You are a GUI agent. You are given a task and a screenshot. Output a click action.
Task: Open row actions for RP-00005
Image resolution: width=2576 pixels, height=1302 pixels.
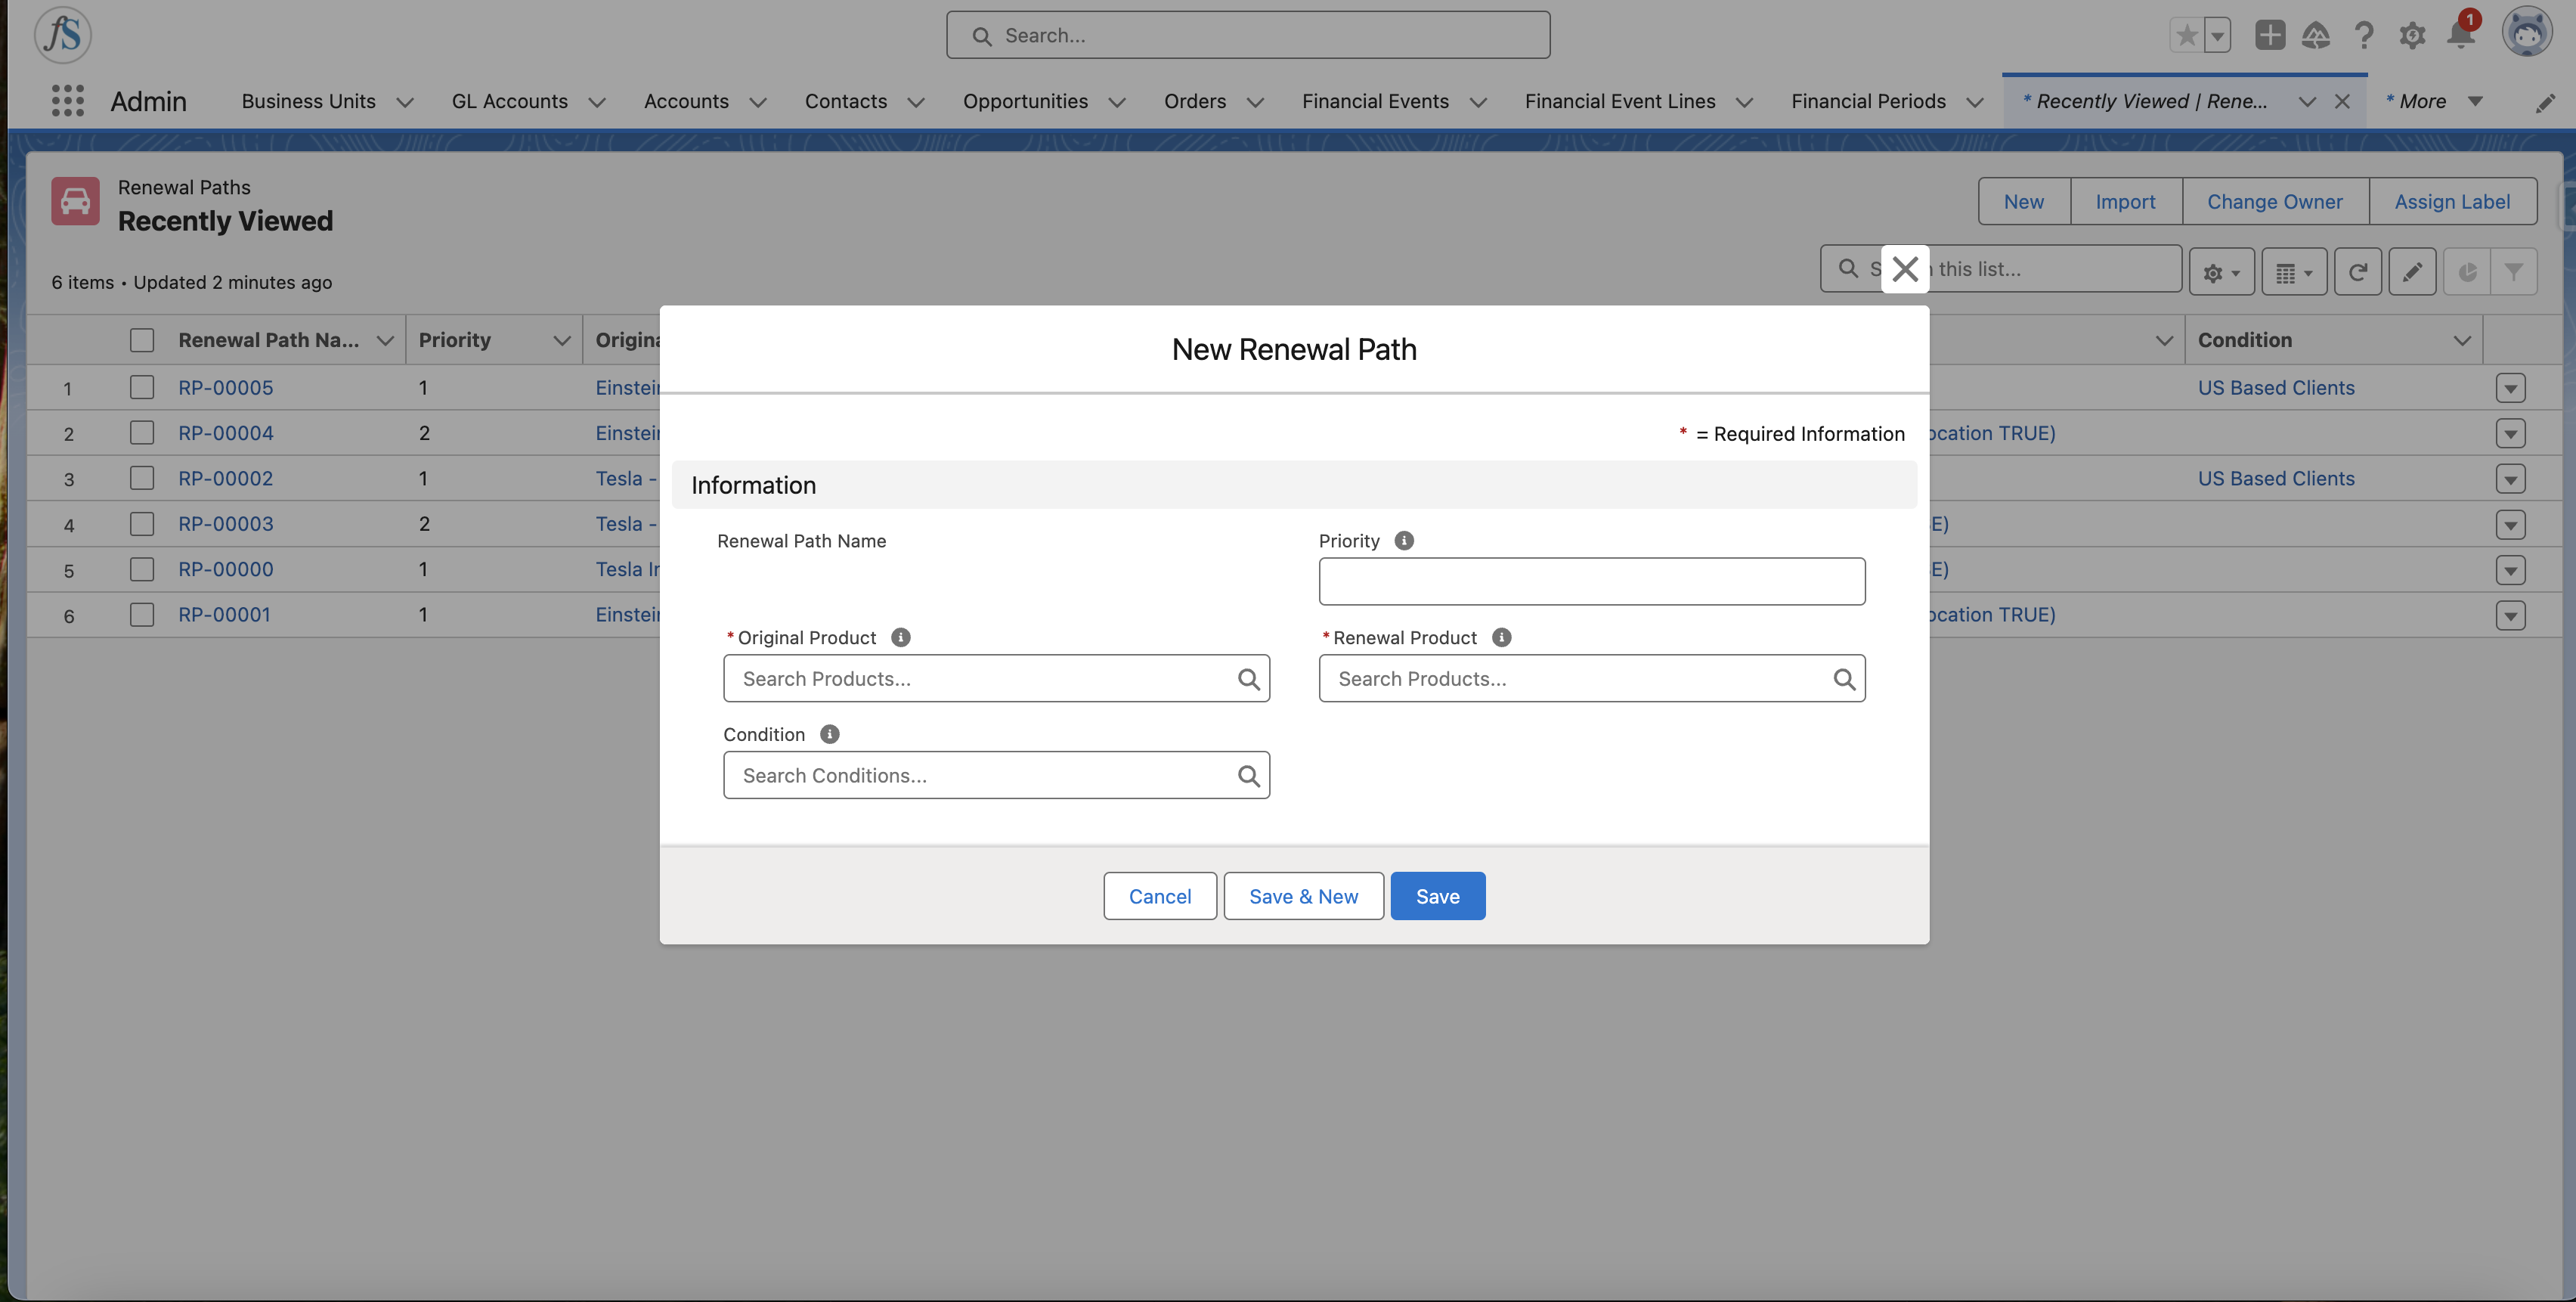tap(2510, 388)
